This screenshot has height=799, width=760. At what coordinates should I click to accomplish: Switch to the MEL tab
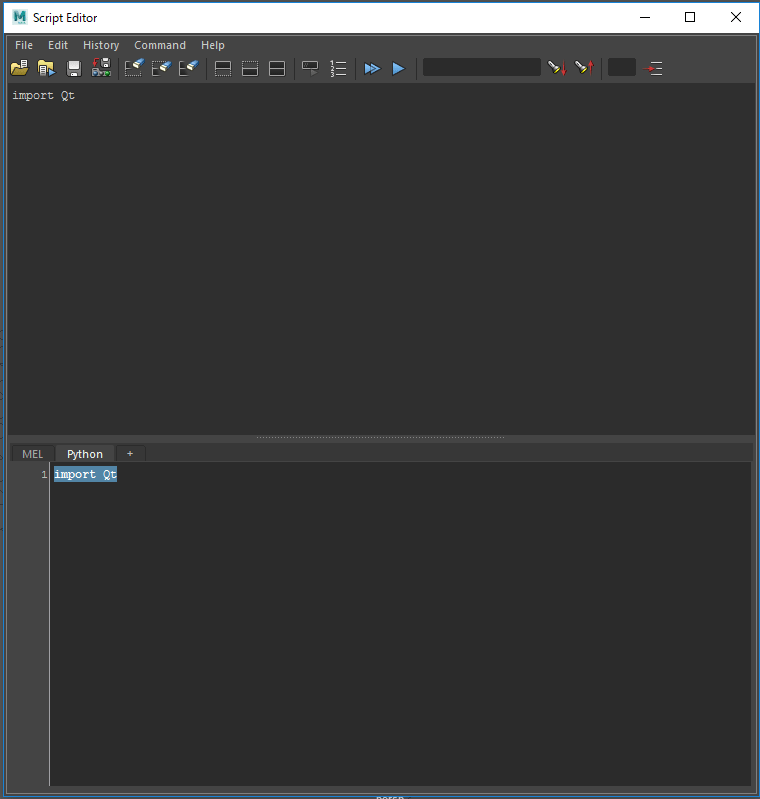[x=32, y=454]
